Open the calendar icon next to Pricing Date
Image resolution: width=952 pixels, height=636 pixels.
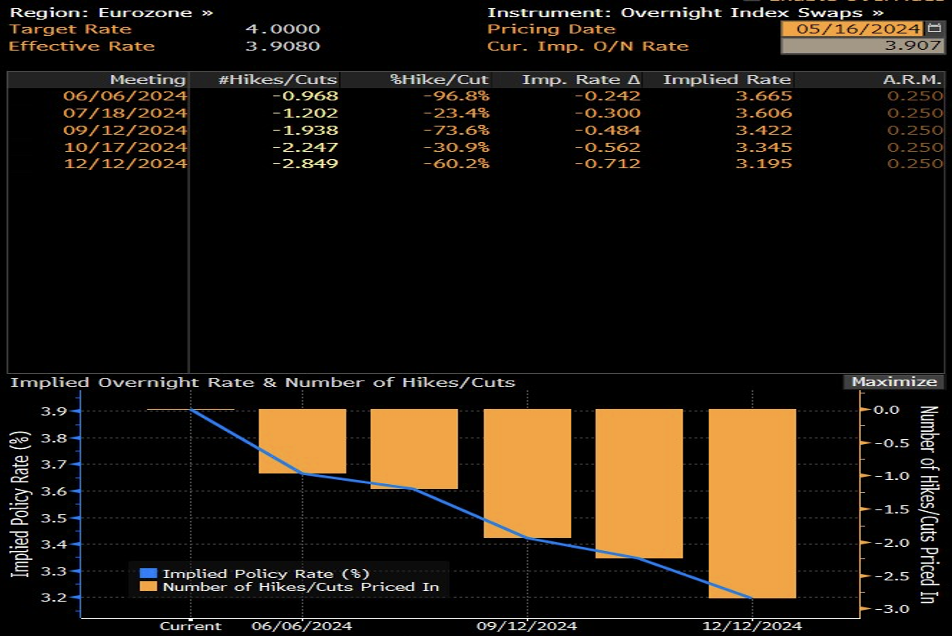tap(934, 29)
